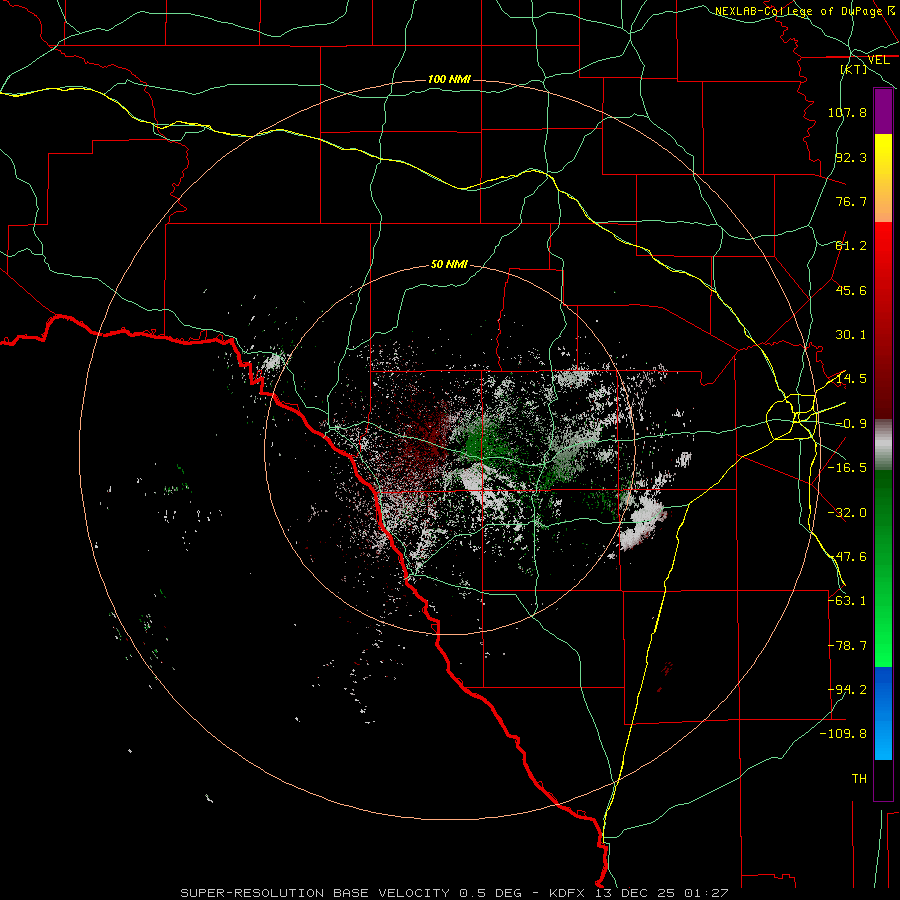Pick the gray near-zero segment of color bar
The height and width of the screenshot is (900, 900).
pos(883,445)
